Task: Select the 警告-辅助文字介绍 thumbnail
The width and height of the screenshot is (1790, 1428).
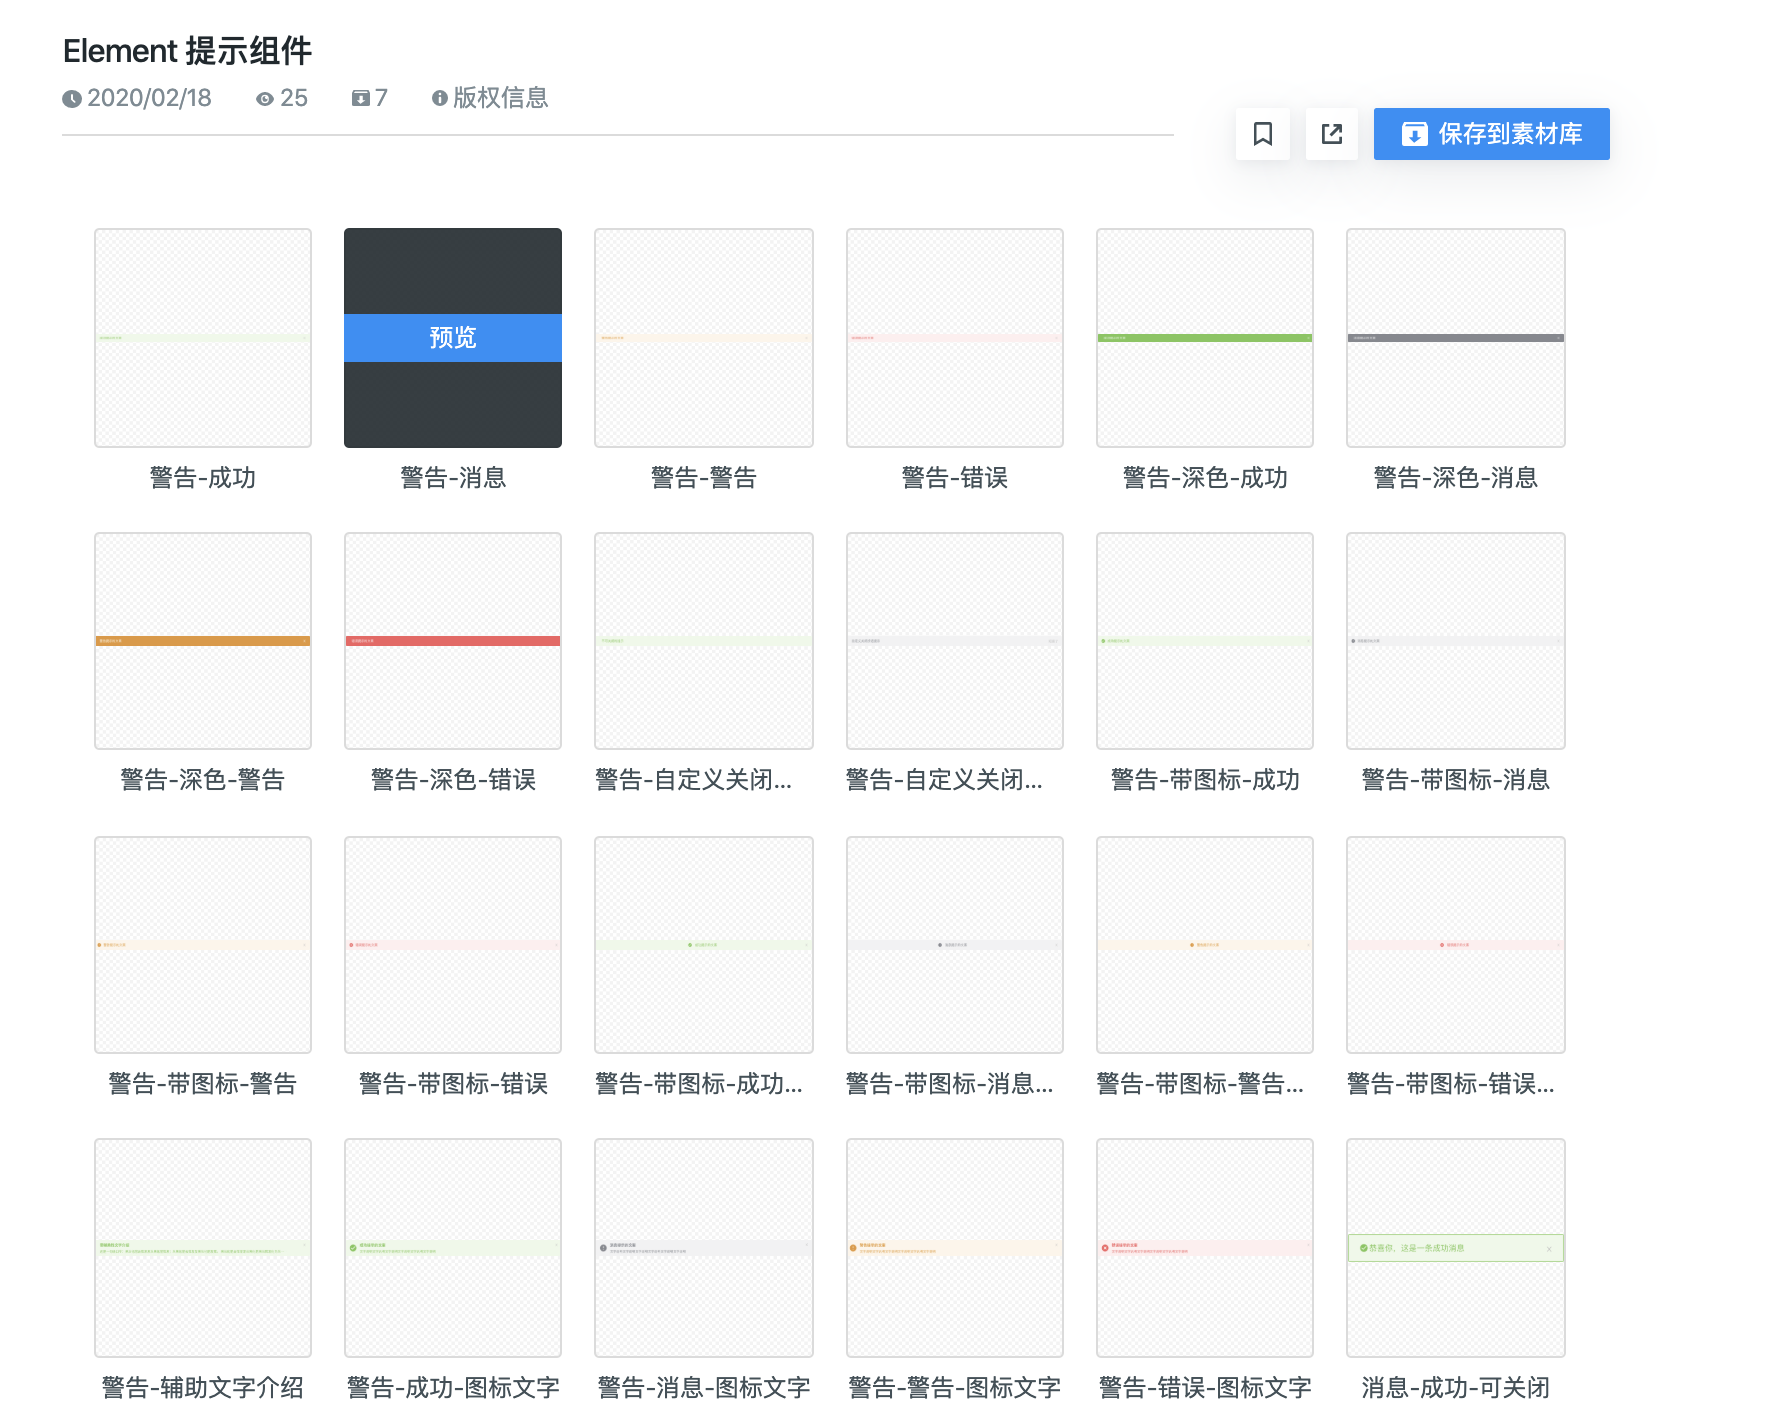Action: (x=203, y=1247)
